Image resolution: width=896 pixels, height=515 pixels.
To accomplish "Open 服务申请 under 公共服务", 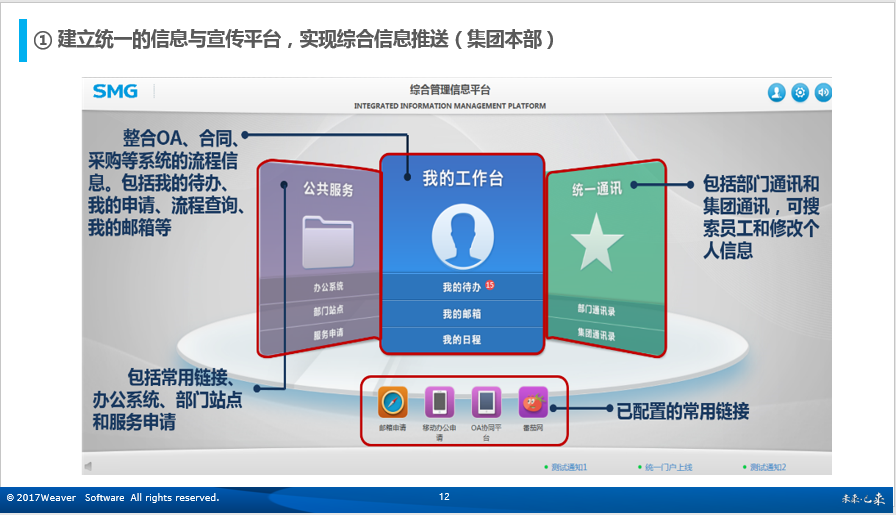I will click(x=328, y=334).
